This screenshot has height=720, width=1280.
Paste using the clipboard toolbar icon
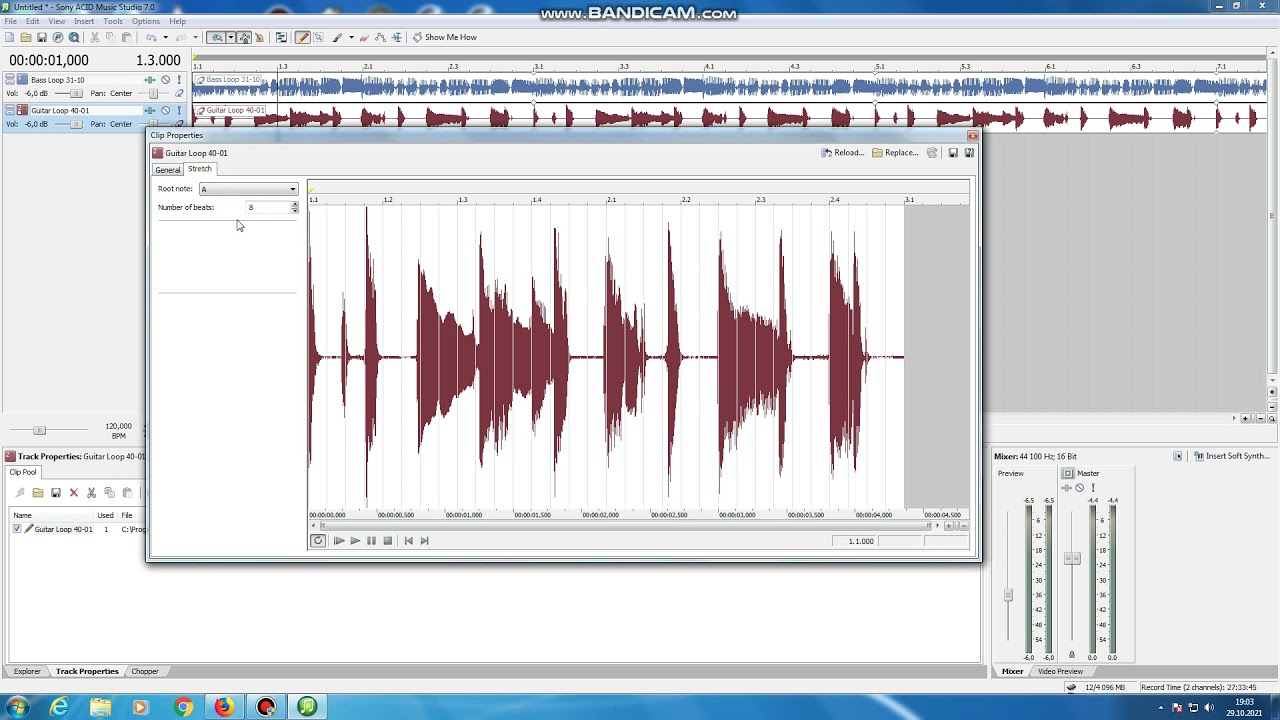pyautogui.click(x=127, y=37)
